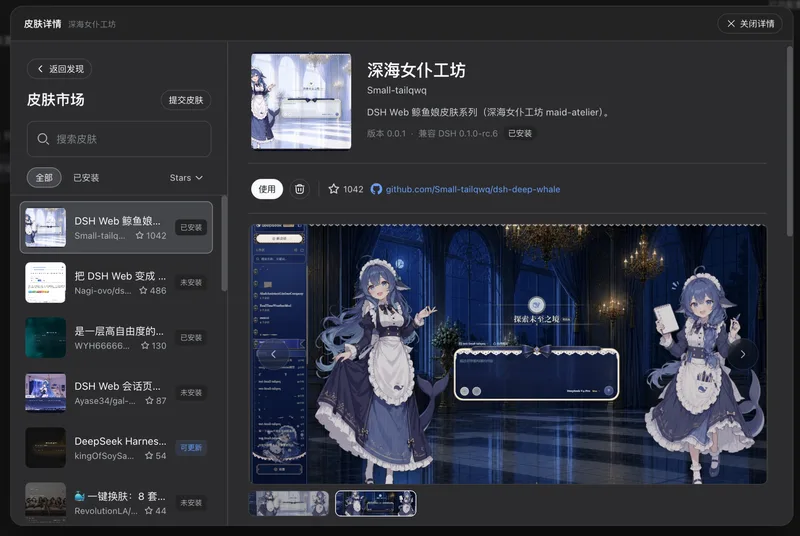800x536 pixels.
Task: Open the github.com/Small-tailqwq/dsh-deep-whale link
Action: pyautogui.click(x=472, y=189)
